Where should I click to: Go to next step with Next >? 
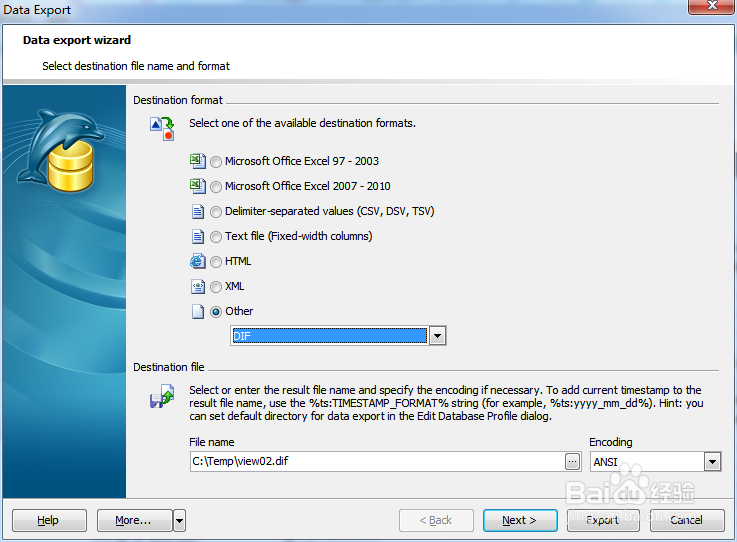(x=520, y=520)
